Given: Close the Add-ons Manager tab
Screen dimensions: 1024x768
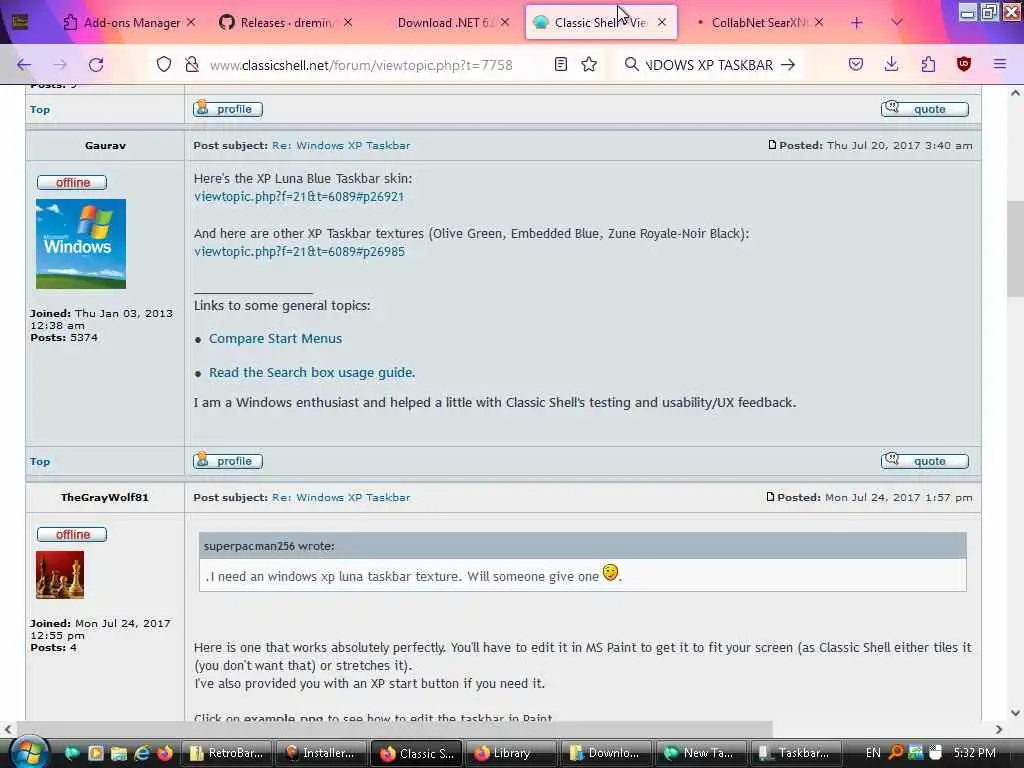Looking at the screenshot, I should pyautogui.click(x=191, y=22).
